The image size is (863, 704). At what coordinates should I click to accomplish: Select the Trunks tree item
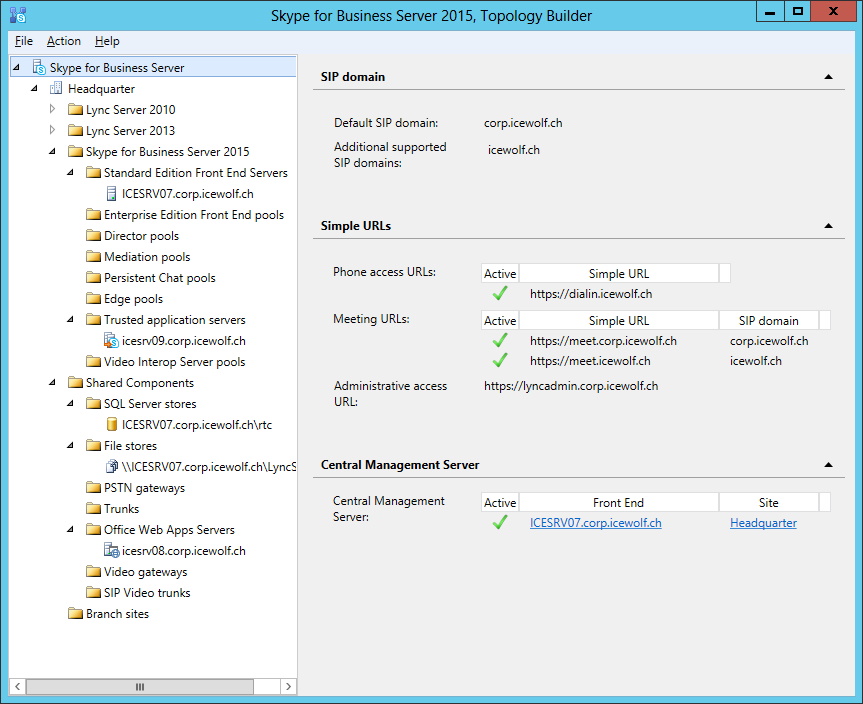(121, 509)
